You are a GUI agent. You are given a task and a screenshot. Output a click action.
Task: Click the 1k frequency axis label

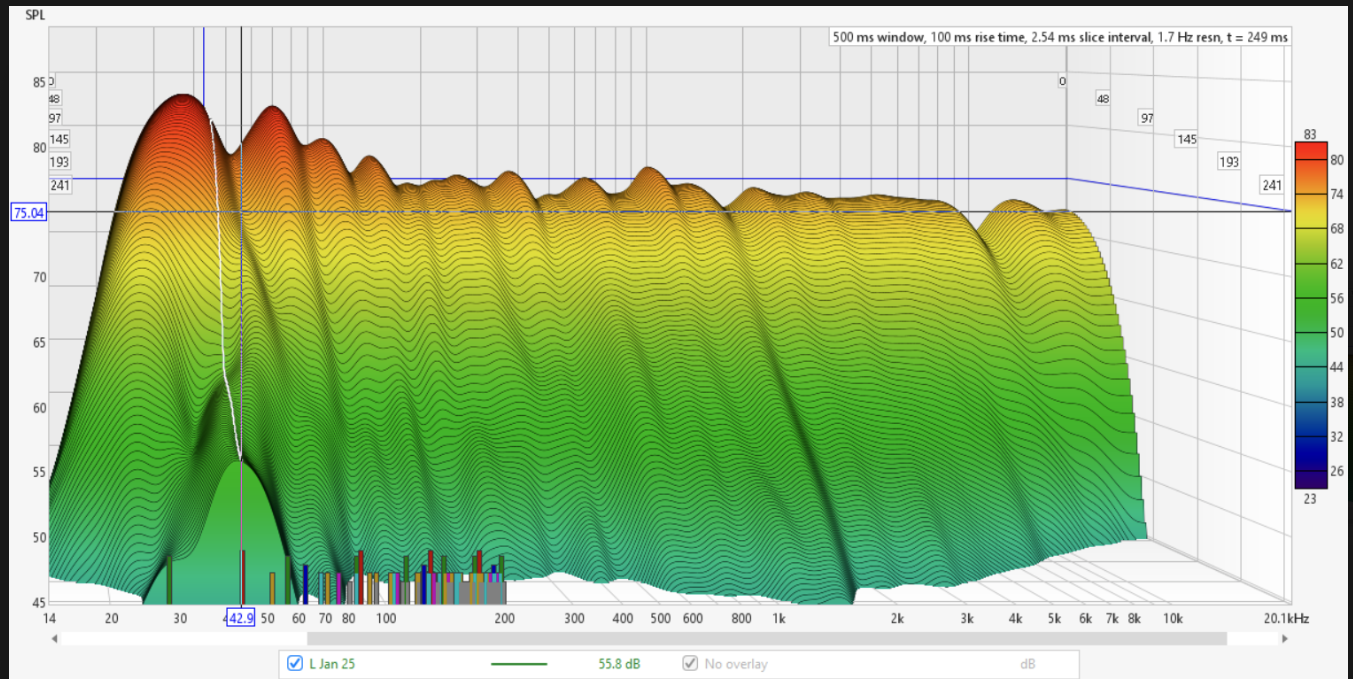pos(779,618)
